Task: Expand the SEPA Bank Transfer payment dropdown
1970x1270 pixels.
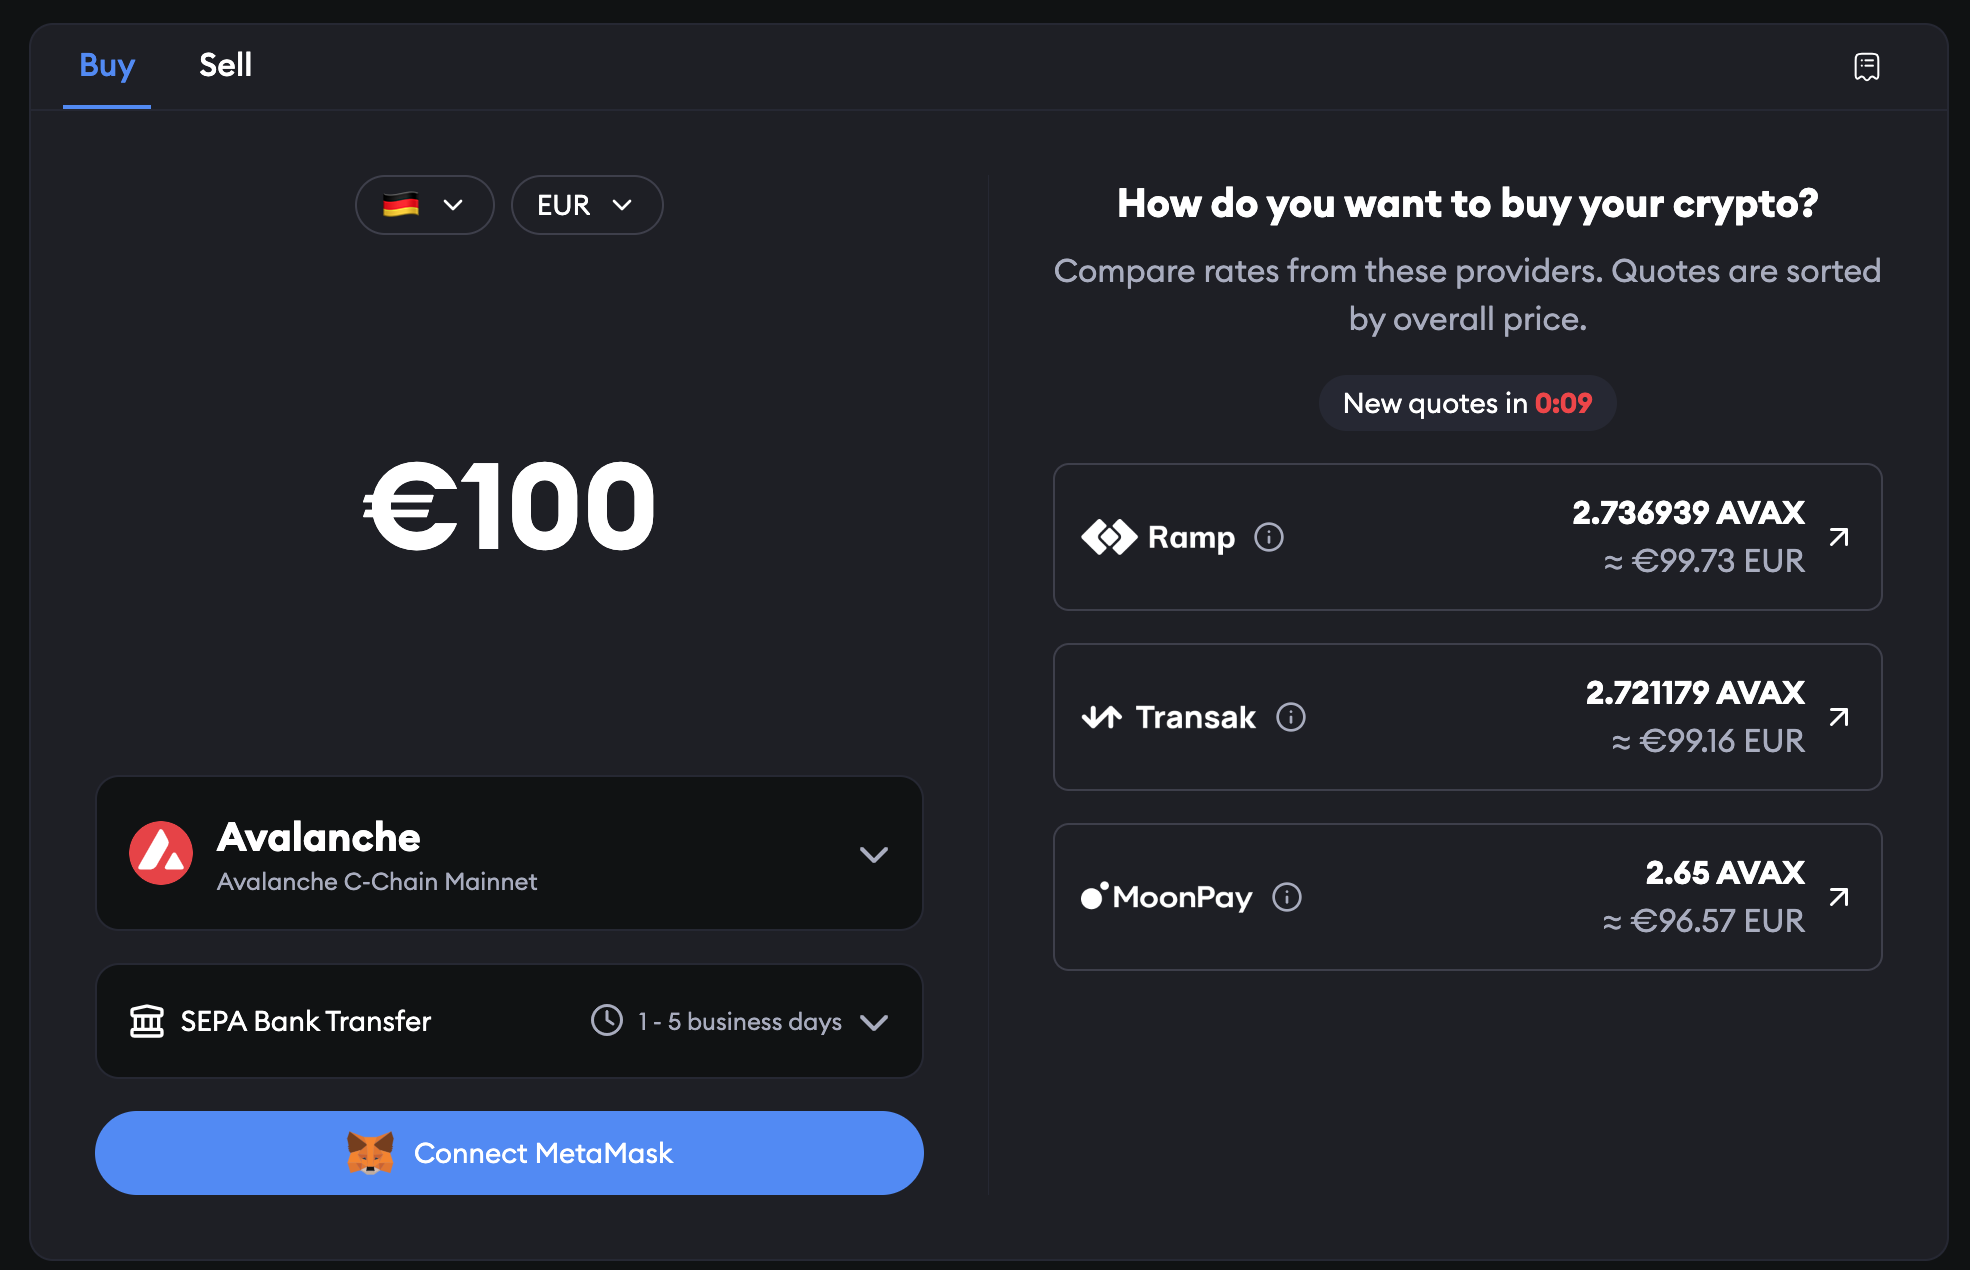Action: click(873, 1022)
